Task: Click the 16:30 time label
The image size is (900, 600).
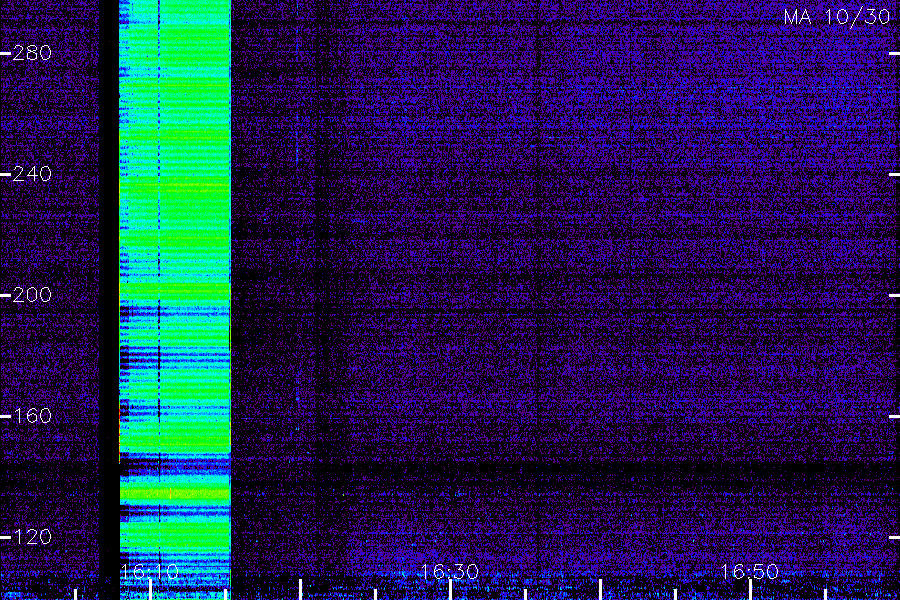Action: (450, 571)
